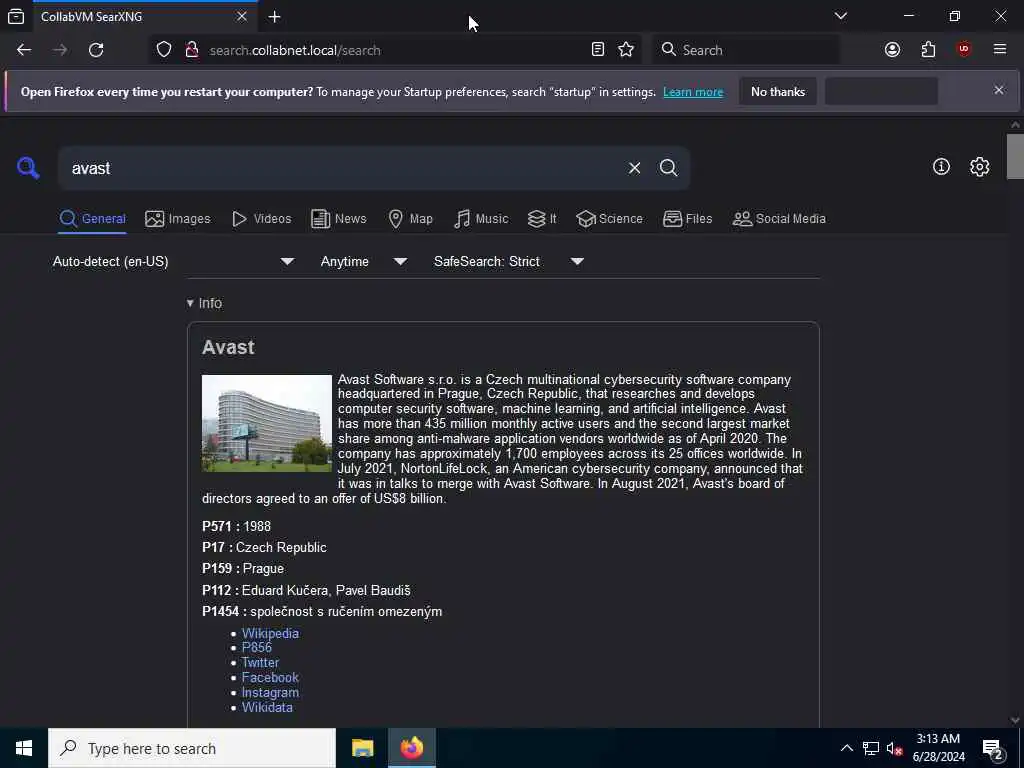This screenshot has width=1024, height=768.
Task: Click the avast search input field
Action: click(x=340, y=168)
